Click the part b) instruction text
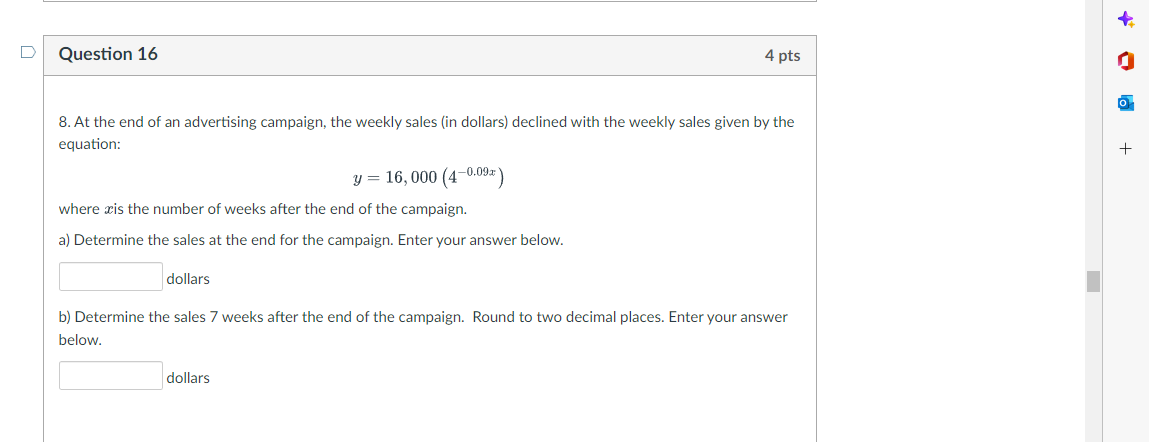 pos(422,317)
